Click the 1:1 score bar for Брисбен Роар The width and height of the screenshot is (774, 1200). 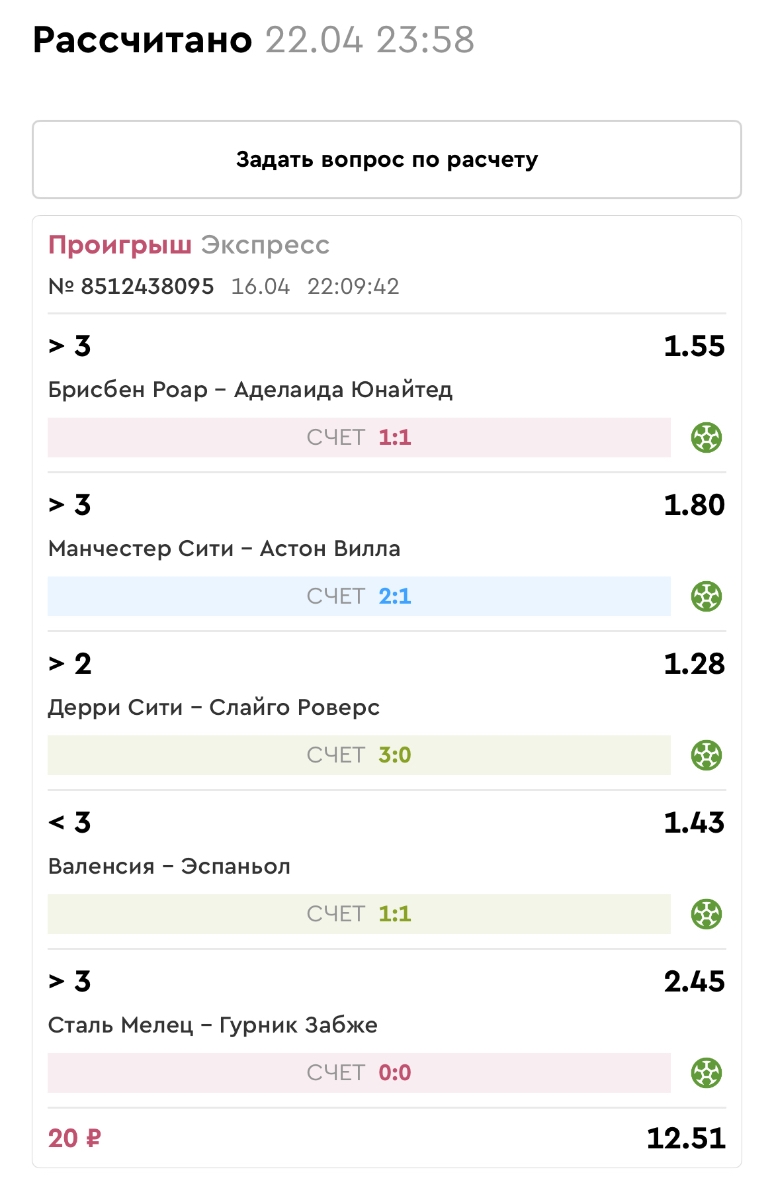(359, 437)
